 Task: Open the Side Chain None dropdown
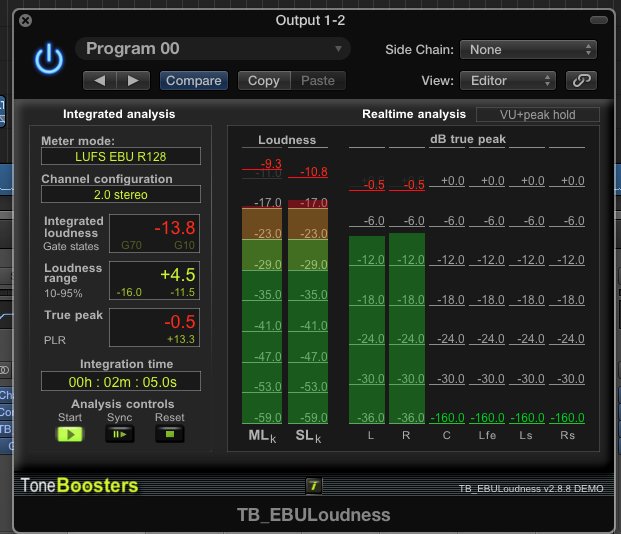[x=528, y=50]
